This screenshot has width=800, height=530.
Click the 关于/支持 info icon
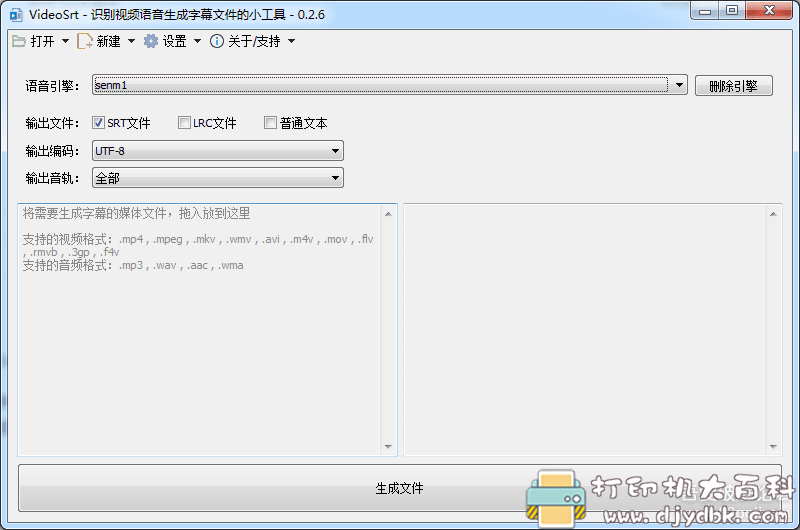[x=217, y=41]
